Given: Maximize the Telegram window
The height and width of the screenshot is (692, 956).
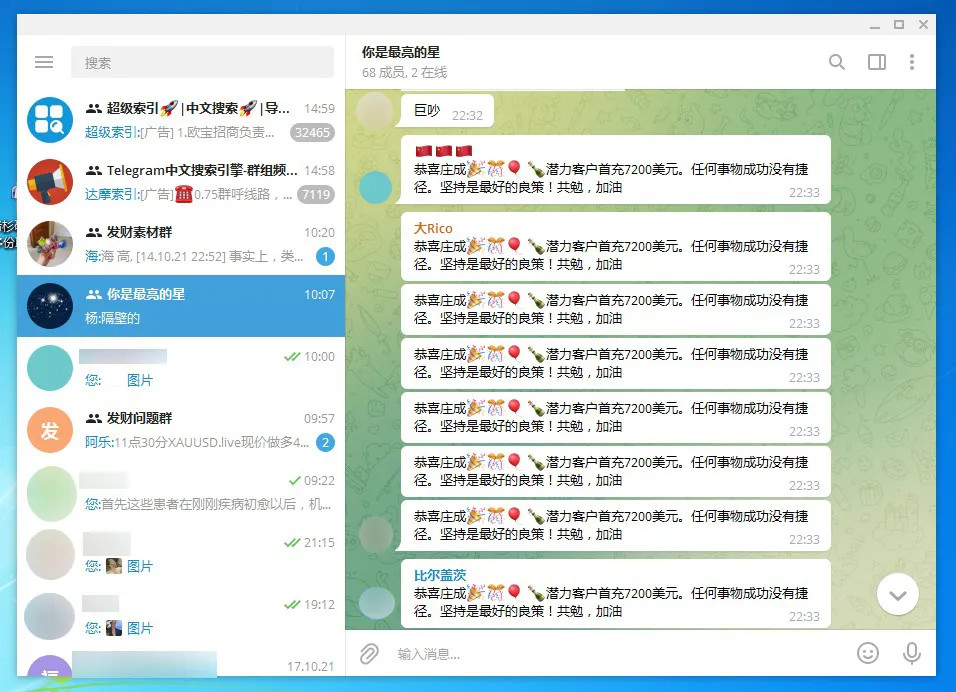Looking at the screenshot, I should point(899,24).
